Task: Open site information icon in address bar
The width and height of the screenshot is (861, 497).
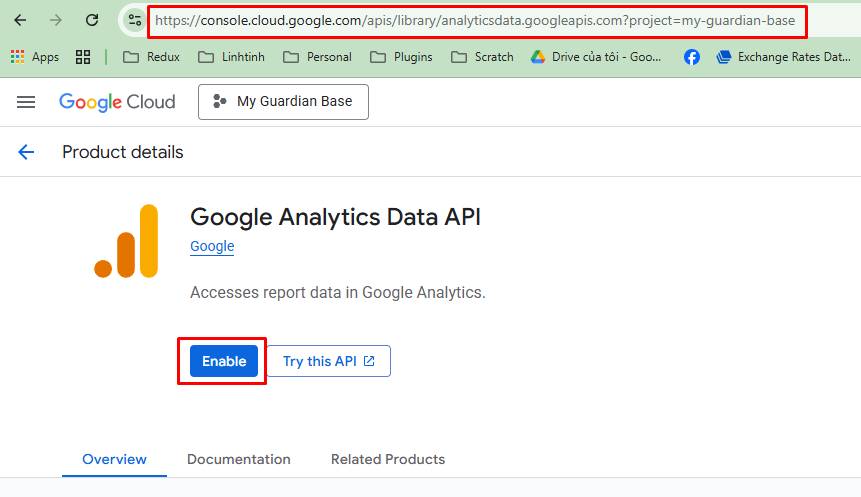Action: pos(135,21)
